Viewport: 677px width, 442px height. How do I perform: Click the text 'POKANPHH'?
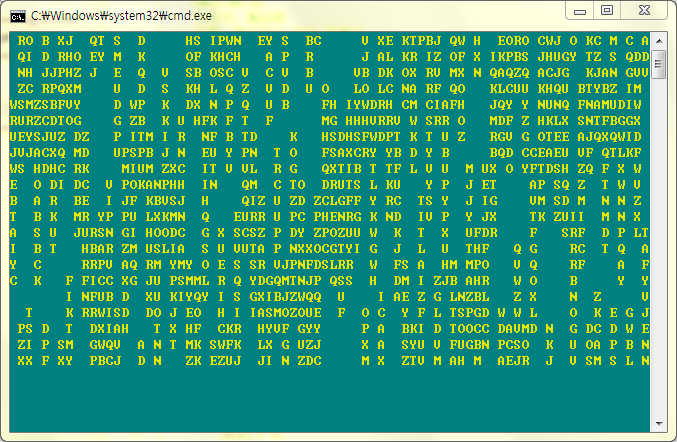(153, 185)
